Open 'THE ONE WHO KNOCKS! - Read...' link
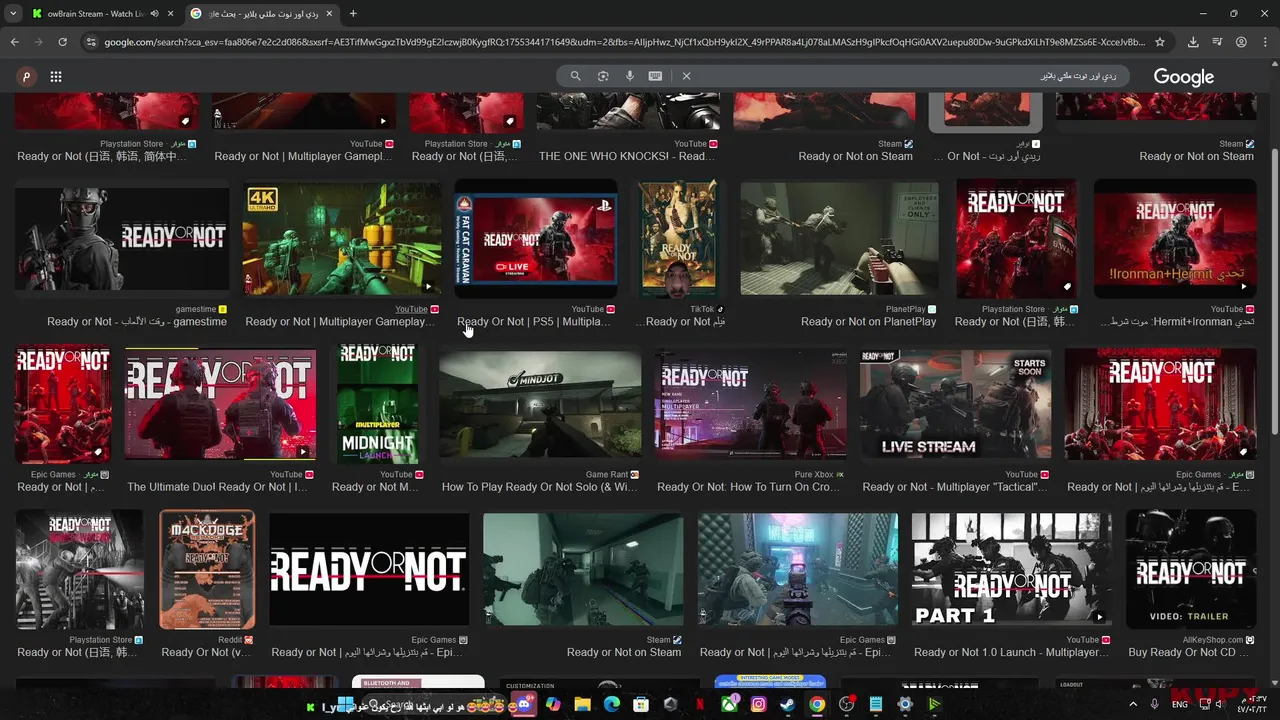The height and width of the screenshot is (720, 1280). click(627, 156)
